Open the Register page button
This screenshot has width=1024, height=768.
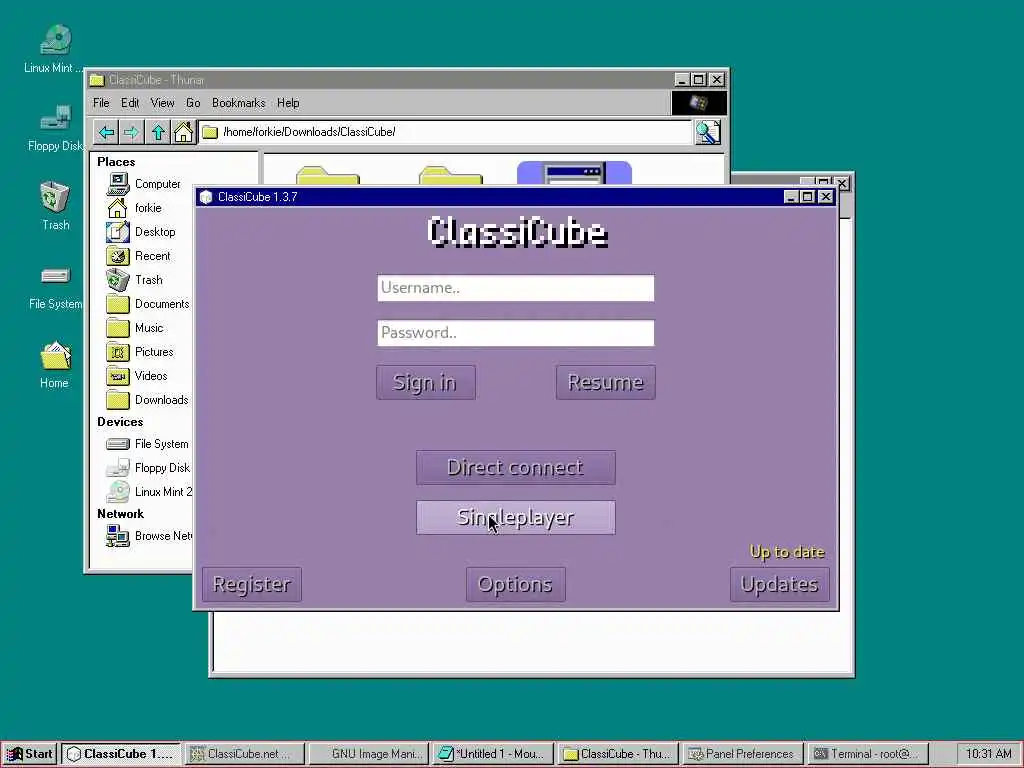[252, 584]
